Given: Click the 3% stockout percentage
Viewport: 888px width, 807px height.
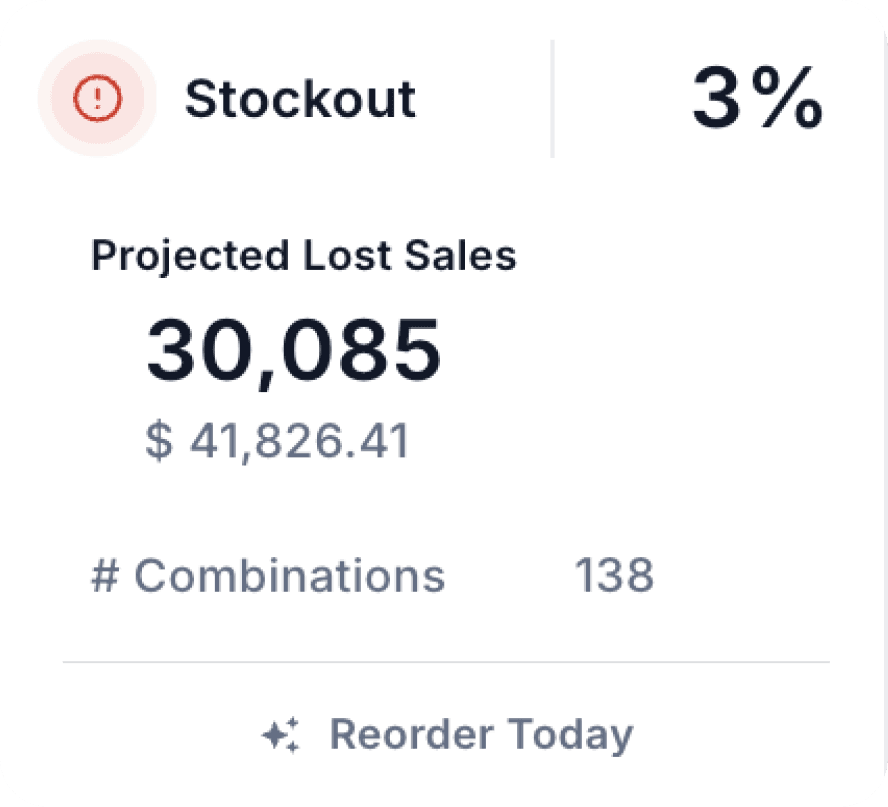Looking at the screenshot, I should coord(757,98).
